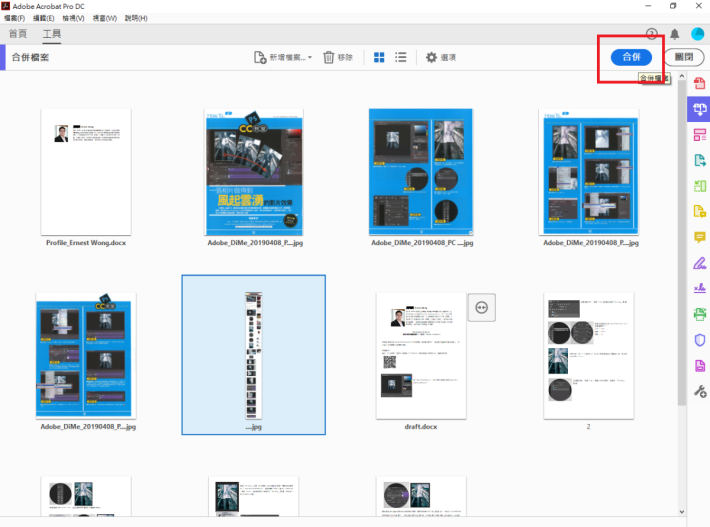This screenshot has width=710, height=527.
Task: Click the vertical scrollbar thumb
Action: coord(681,244)
